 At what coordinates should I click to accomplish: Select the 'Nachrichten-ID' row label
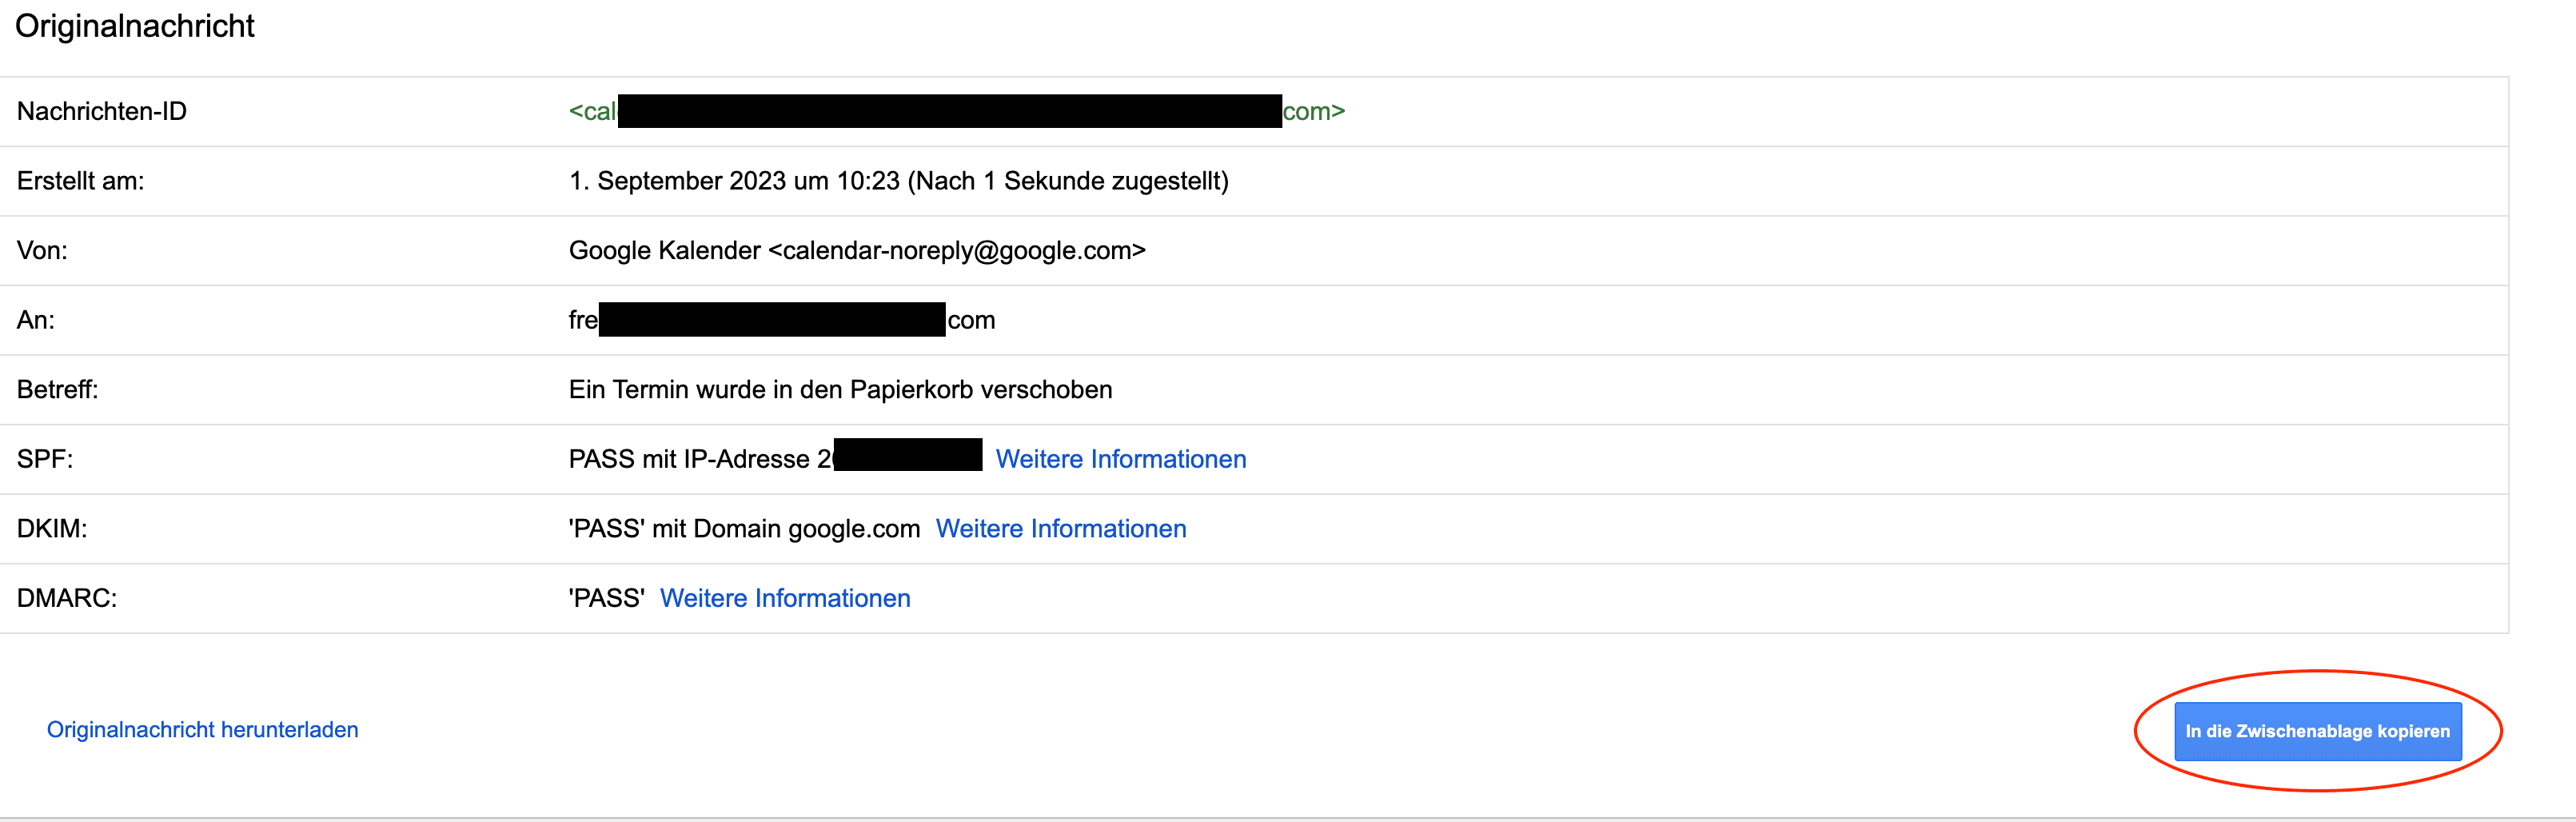pos(102,111)
